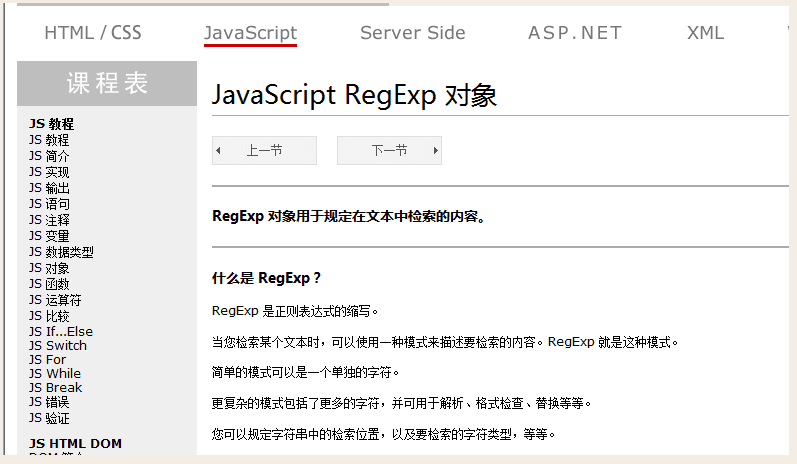Open the JS Break lesson
The image size is (797, 464).
56,387
